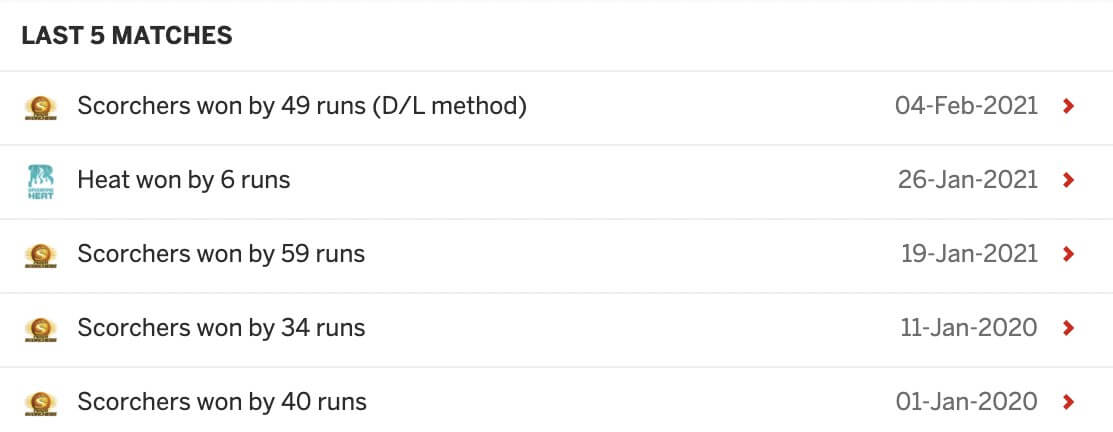Open the red chevron for 11-Jan-2020 match
This screenshot has width=1113, height=432.
[1068, 328]
